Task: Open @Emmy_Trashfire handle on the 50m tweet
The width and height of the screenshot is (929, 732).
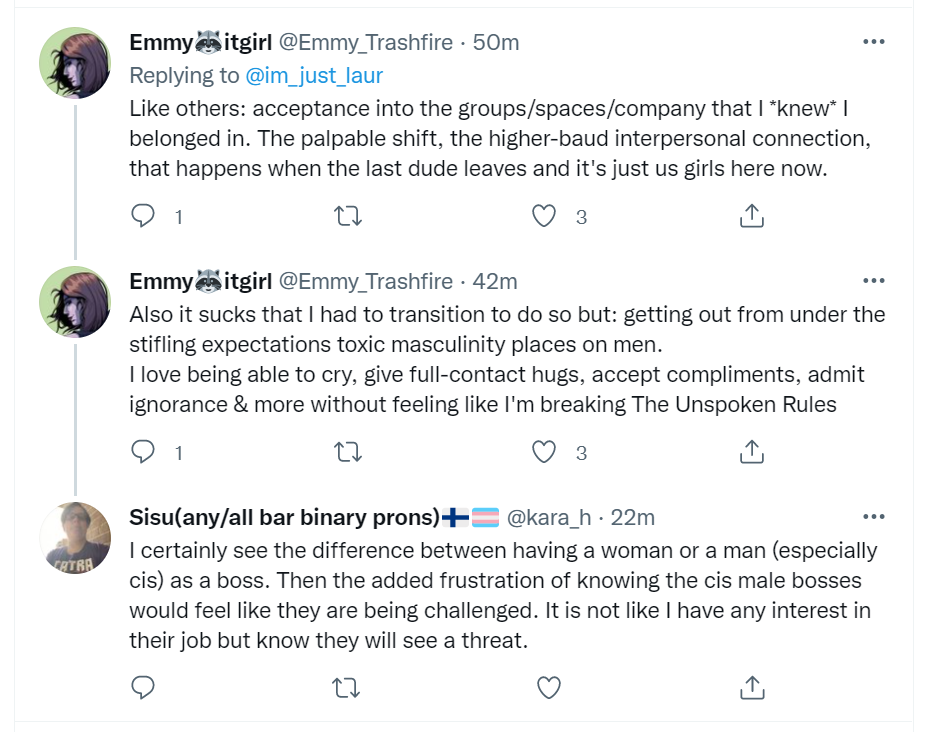Action: pyautogui.click(x=366, y=43)
